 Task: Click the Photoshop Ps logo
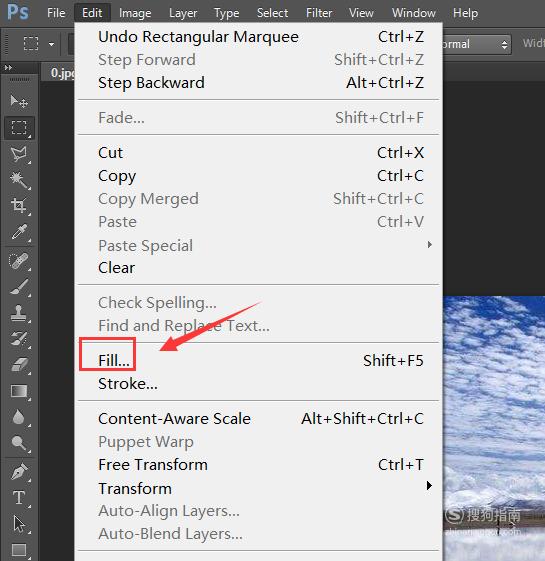[x=18, y=12]
